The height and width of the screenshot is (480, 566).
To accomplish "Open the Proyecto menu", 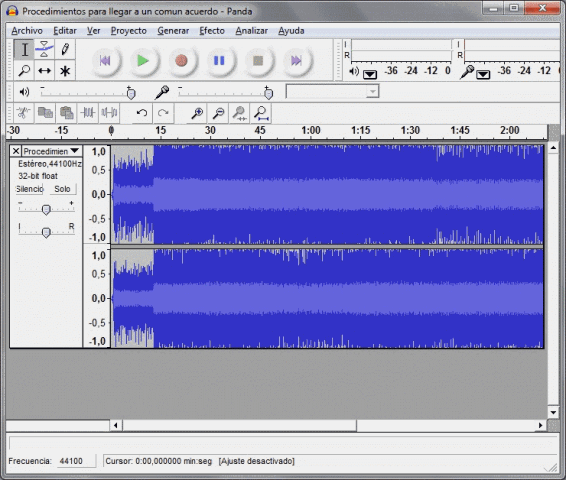I will [x=129, y=31].
